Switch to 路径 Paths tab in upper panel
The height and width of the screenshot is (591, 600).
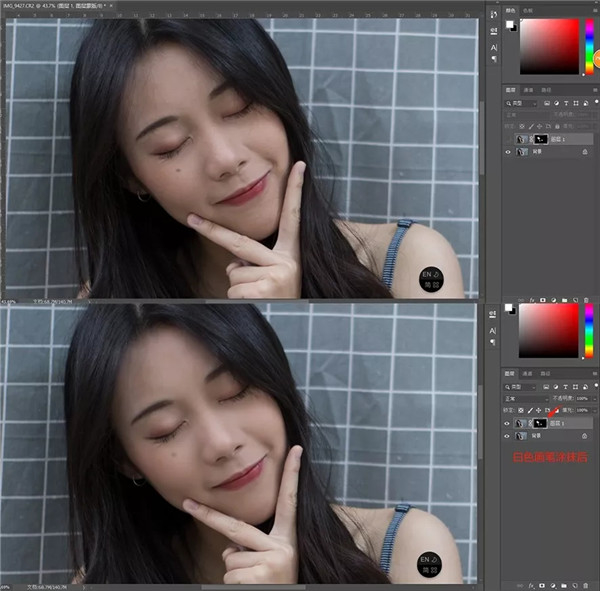pos(546,90)
